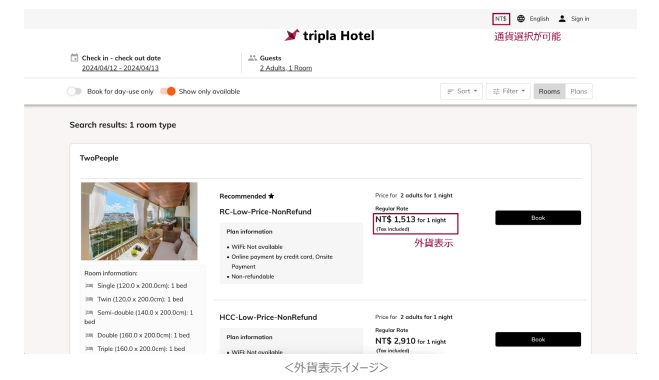Click the globe language icon

point(521,18)
